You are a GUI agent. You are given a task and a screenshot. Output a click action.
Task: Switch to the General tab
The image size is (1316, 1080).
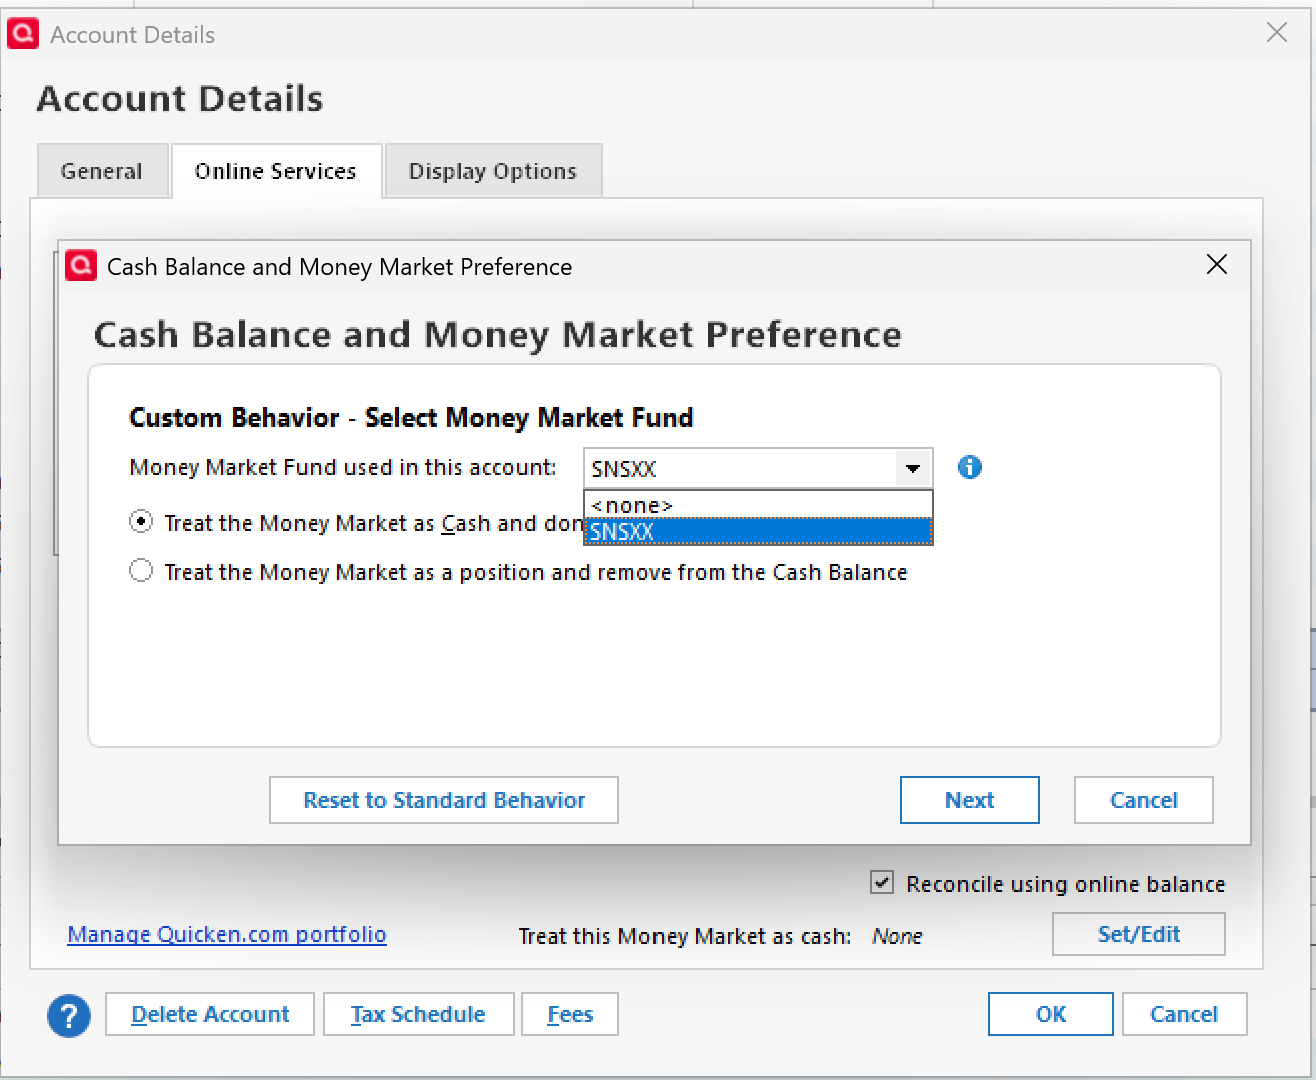pos(102,171)
